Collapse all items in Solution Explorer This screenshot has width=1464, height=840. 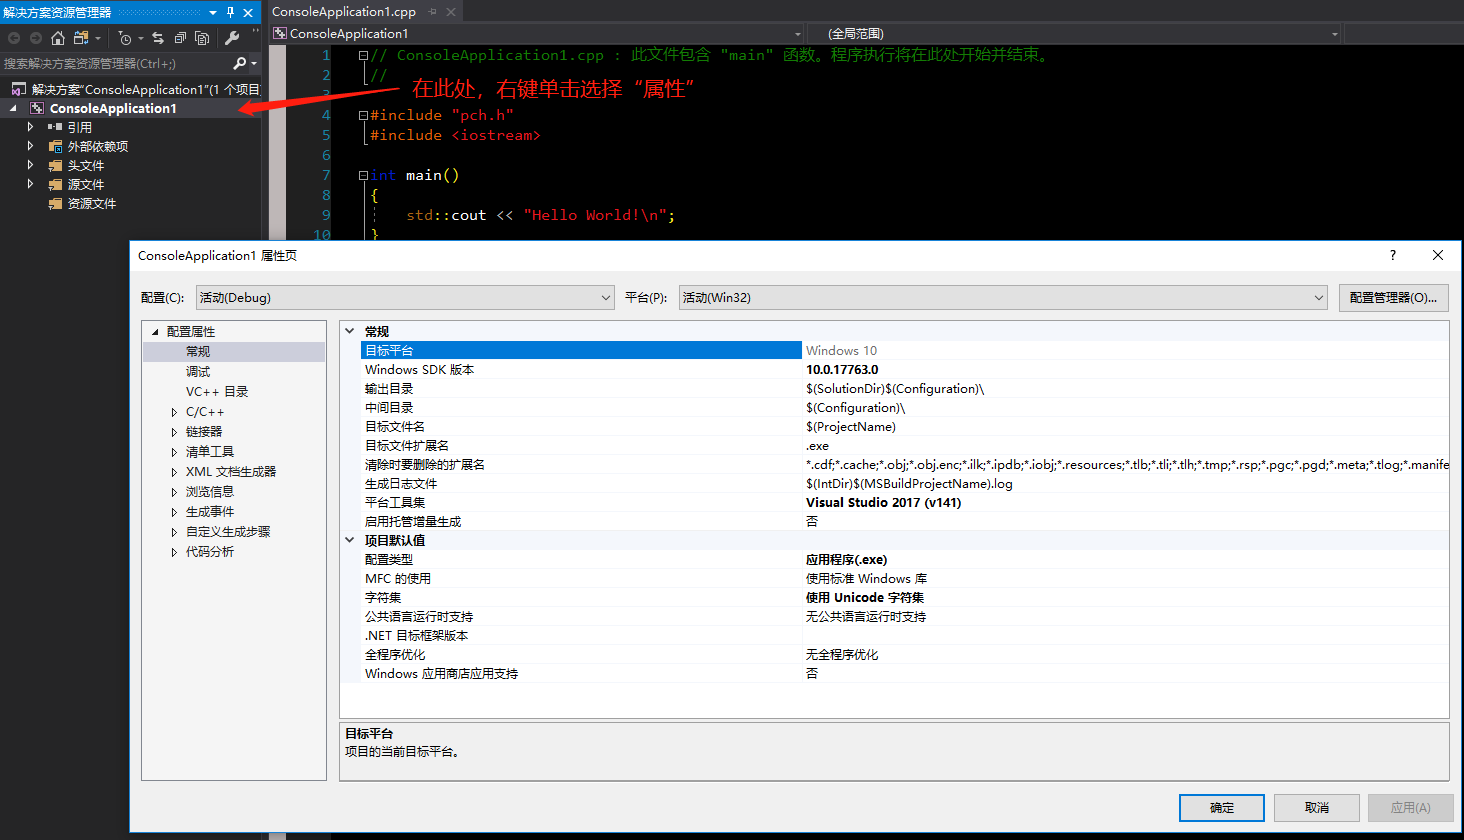[180, 38]
